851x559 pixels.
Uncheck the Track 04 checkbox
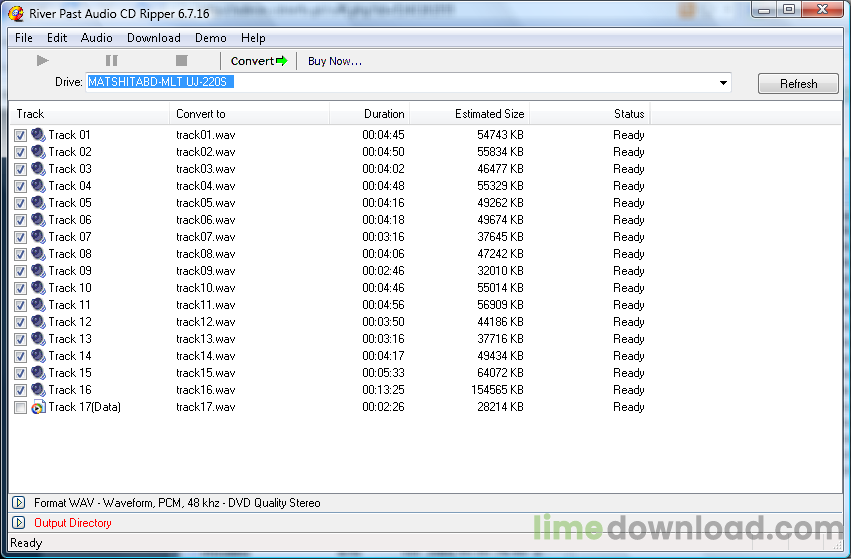(21, 186)
